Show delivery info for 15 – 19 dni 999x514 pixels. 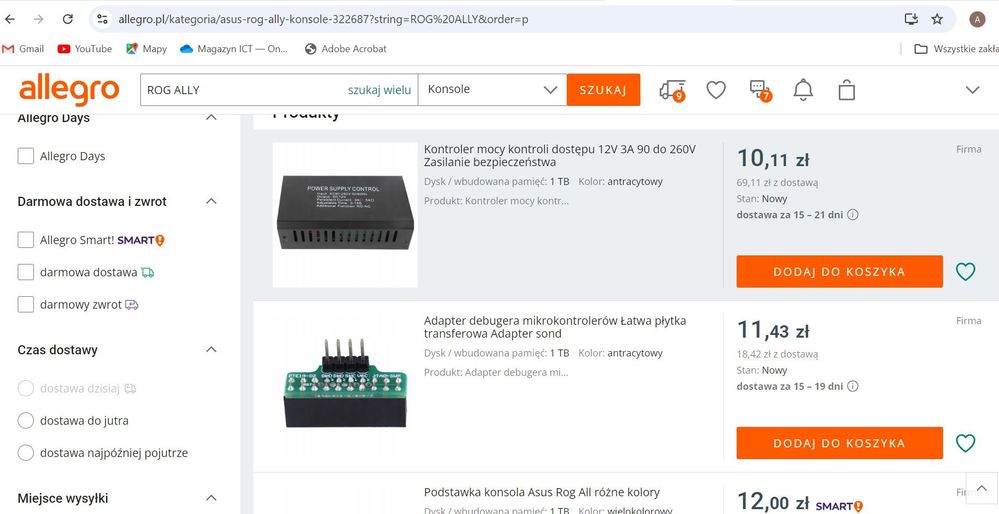point(852,386)
